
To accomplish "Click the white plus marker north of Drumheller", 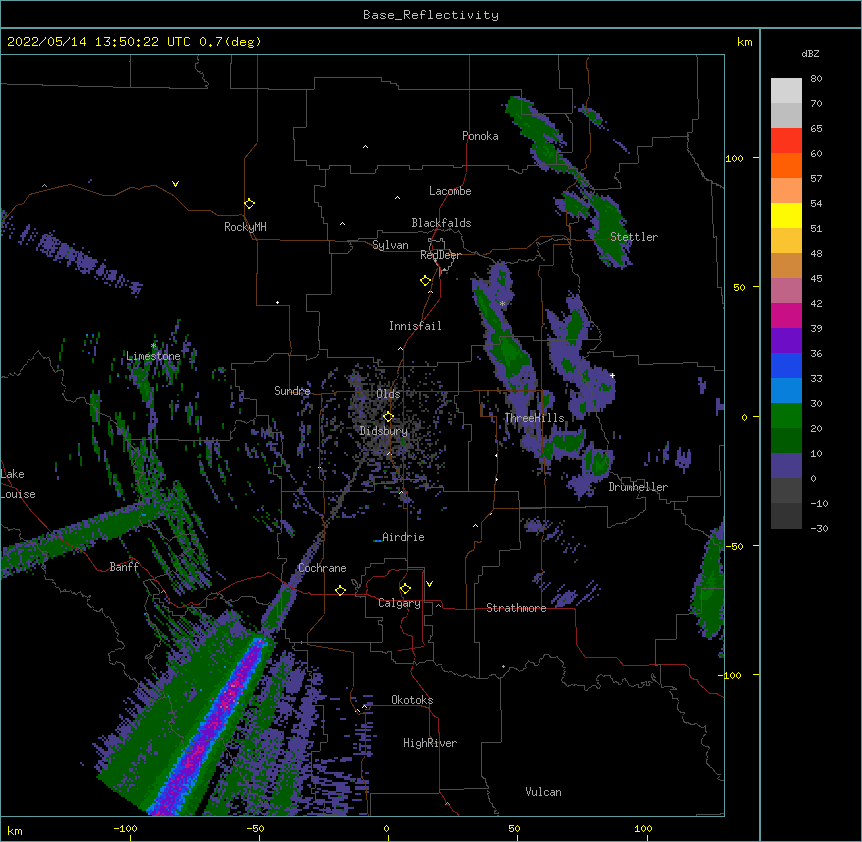I will click(612, 375).
